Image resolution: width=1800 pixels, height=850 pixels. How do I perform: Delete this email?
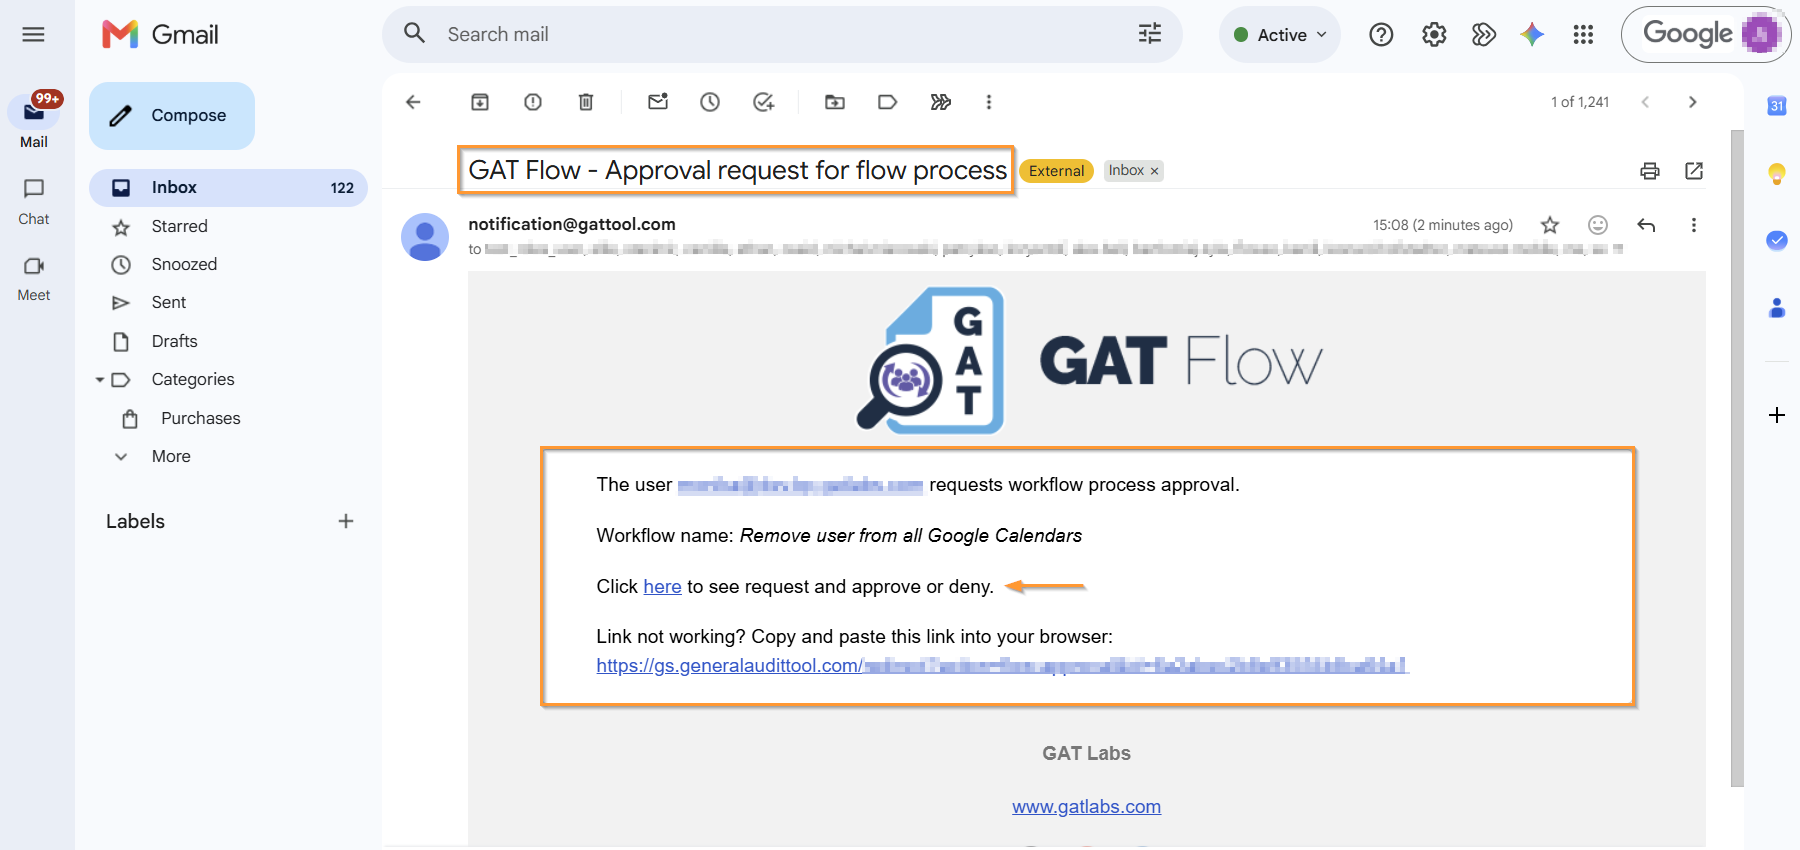click(x=586, y=102)
